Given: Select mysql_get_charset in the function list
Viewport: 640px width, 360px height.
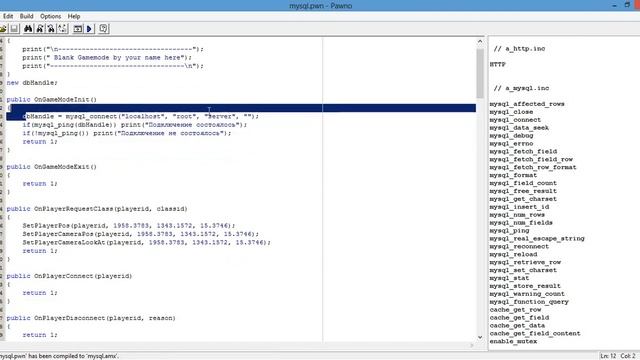Looking at the screenshot, I should pyautogui.click(x=523, y=199).
